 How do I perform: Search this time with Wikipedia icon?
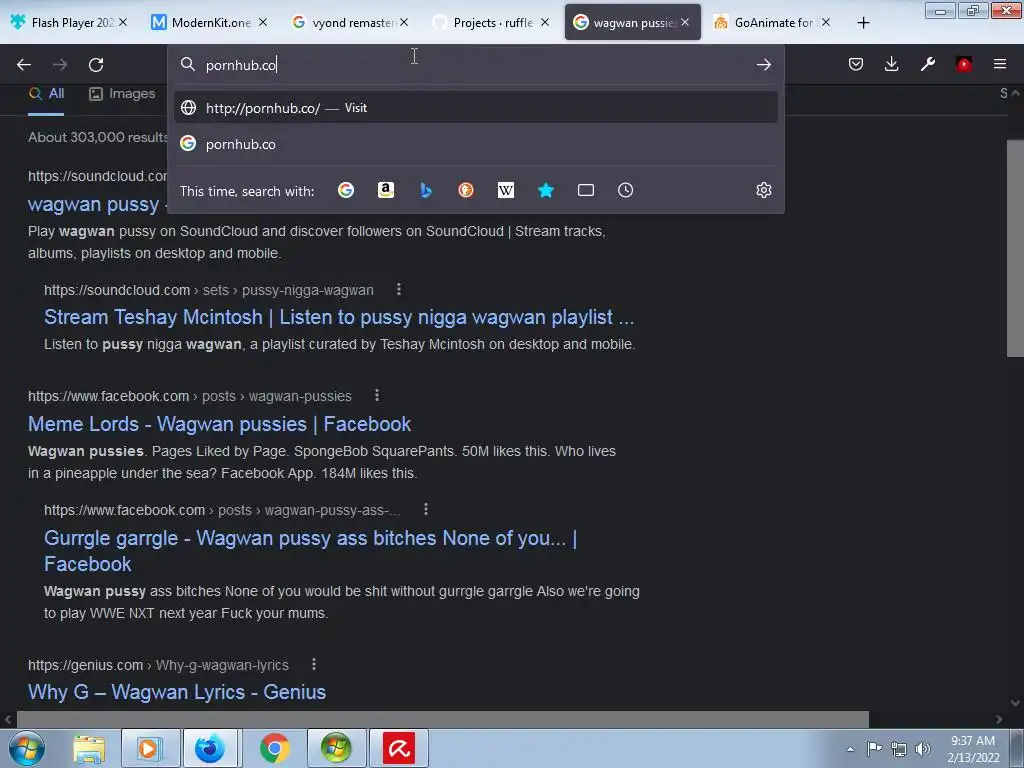[x=505, y=190]
